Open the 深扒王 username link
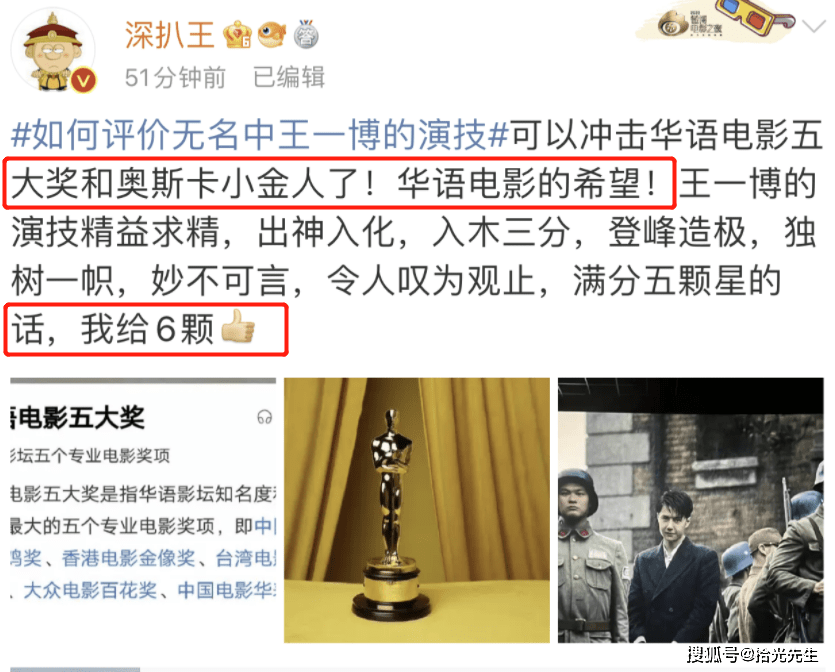835x672 pixels. pyautogui.click(x=169, y=35)
